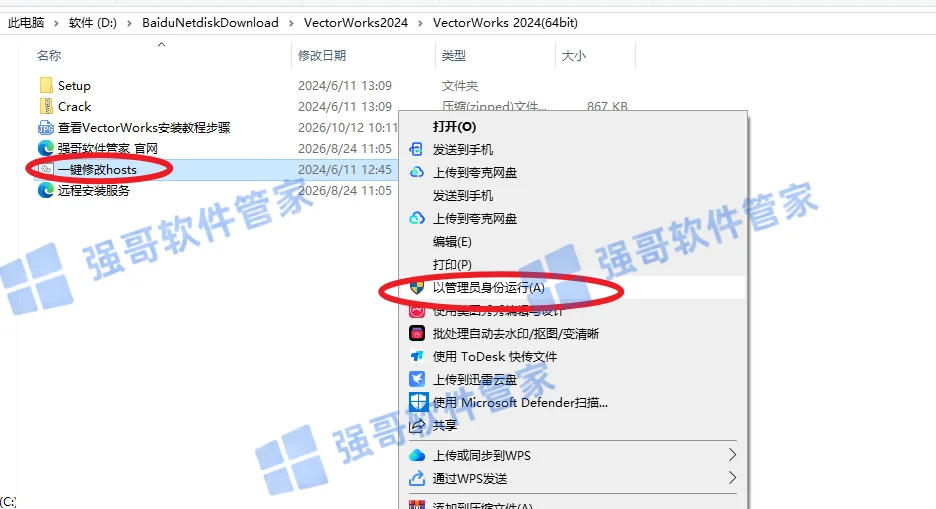The image size is (936, 509).
Task: Select the file name 一键修改hosts
Action: pos(97,169)
